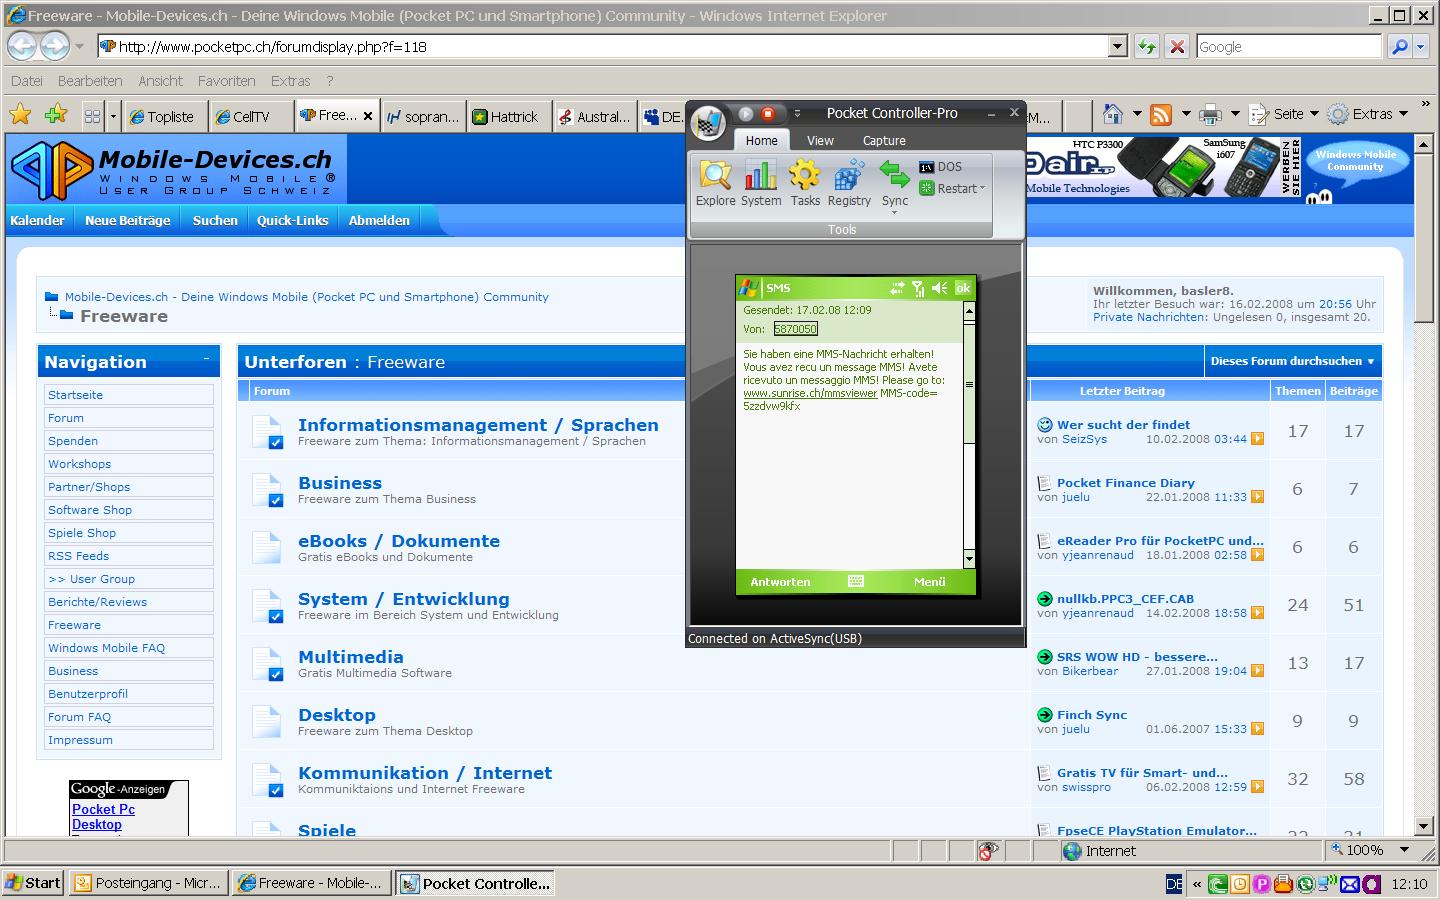The image size is (1440, 900).
Task: Expand the Print dropdown arrow
Action: pos(1235,114)
